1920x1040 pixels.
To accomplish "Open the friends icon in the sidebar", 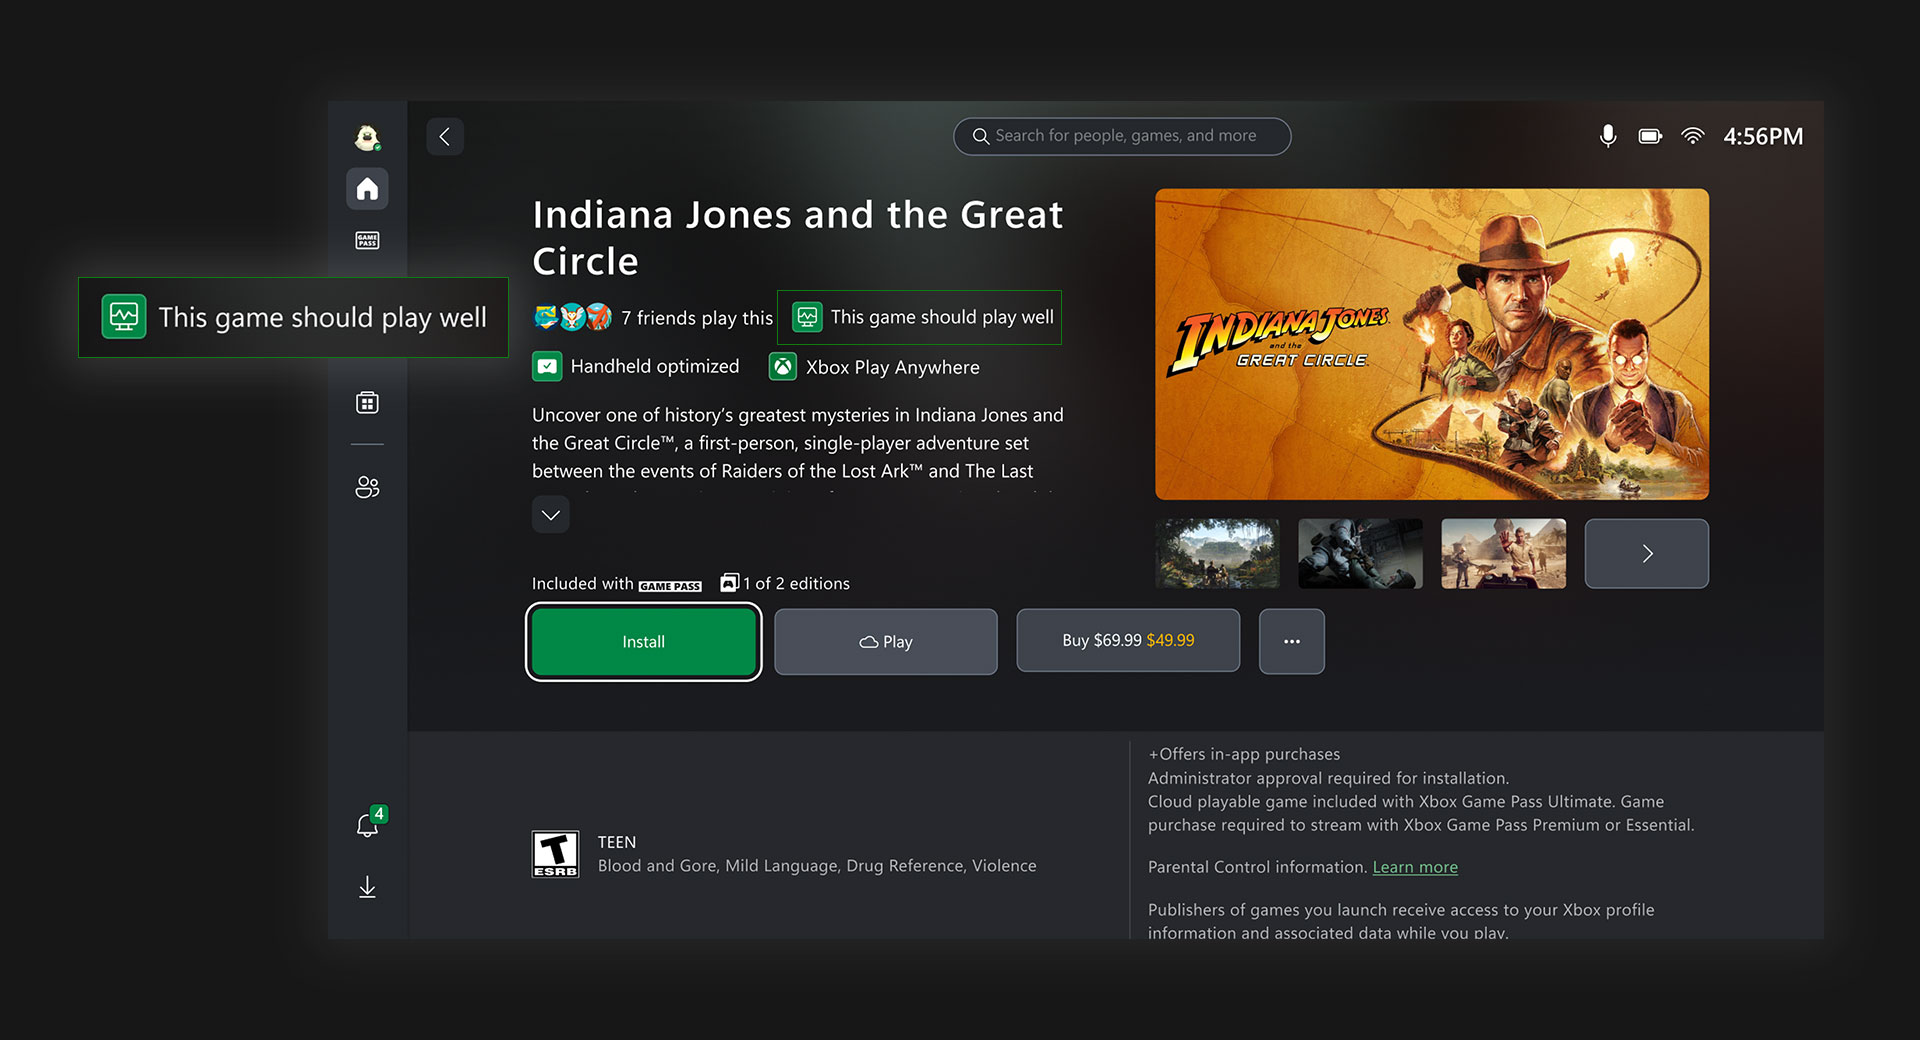I will click(x=367, y=487).
